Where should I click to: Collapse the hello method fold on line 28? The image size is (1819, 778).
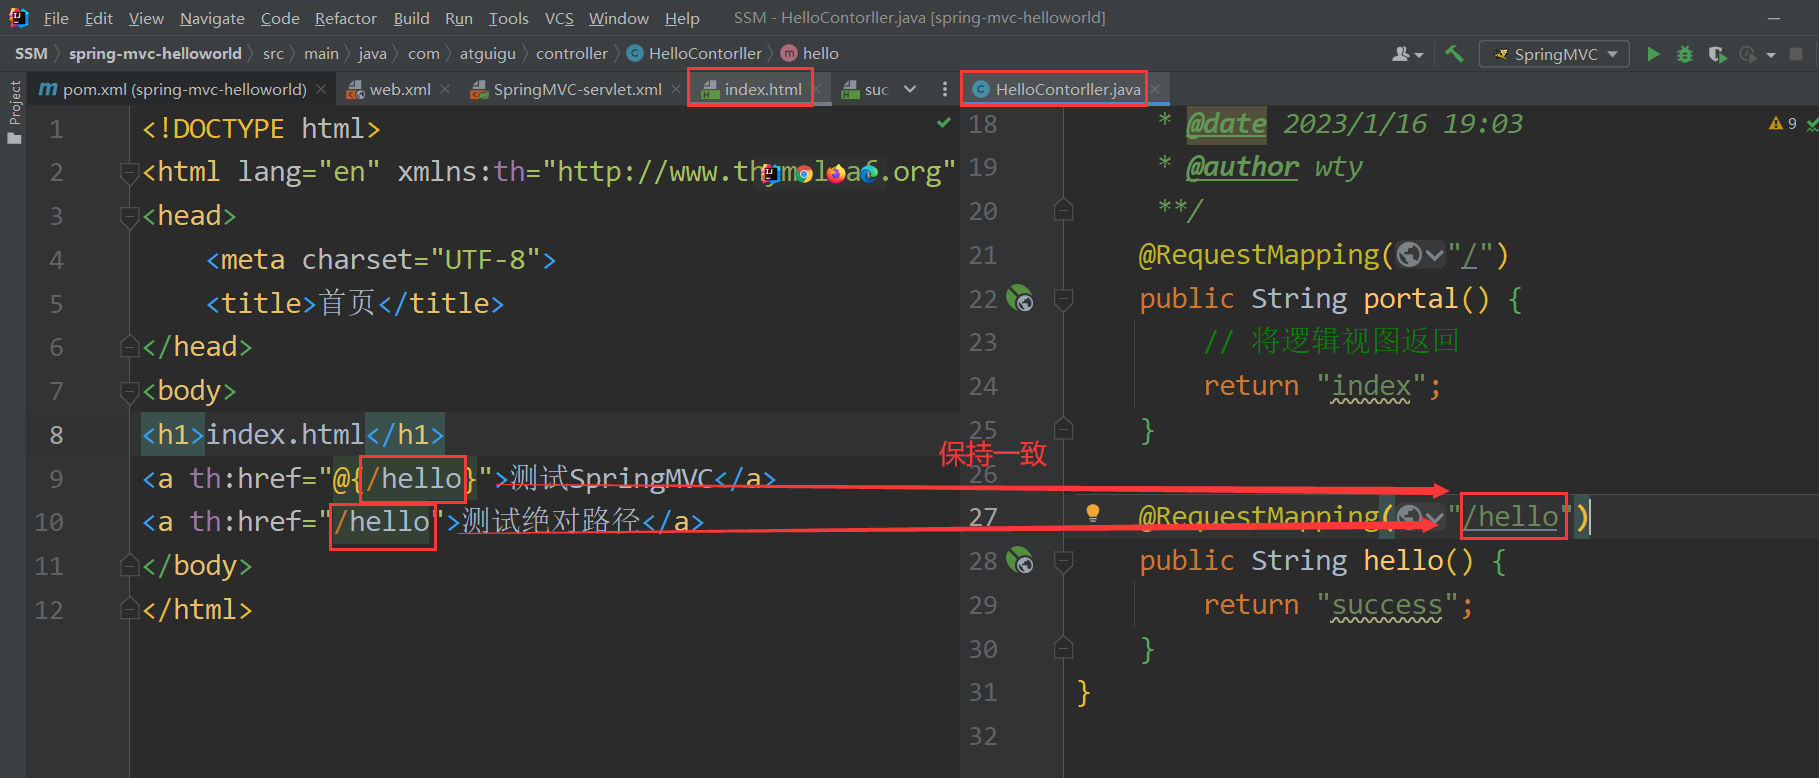click(1063, 560)
